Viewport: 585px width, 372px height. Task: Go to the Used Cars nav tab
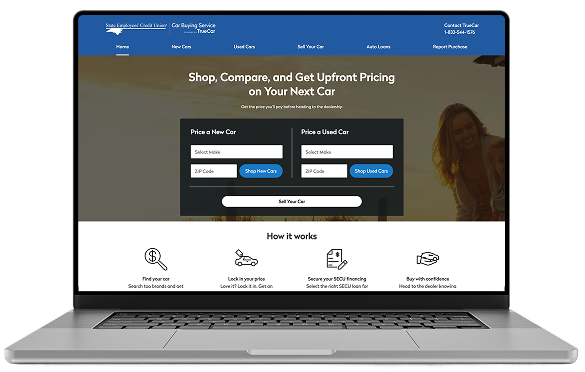tap(244, 47)
